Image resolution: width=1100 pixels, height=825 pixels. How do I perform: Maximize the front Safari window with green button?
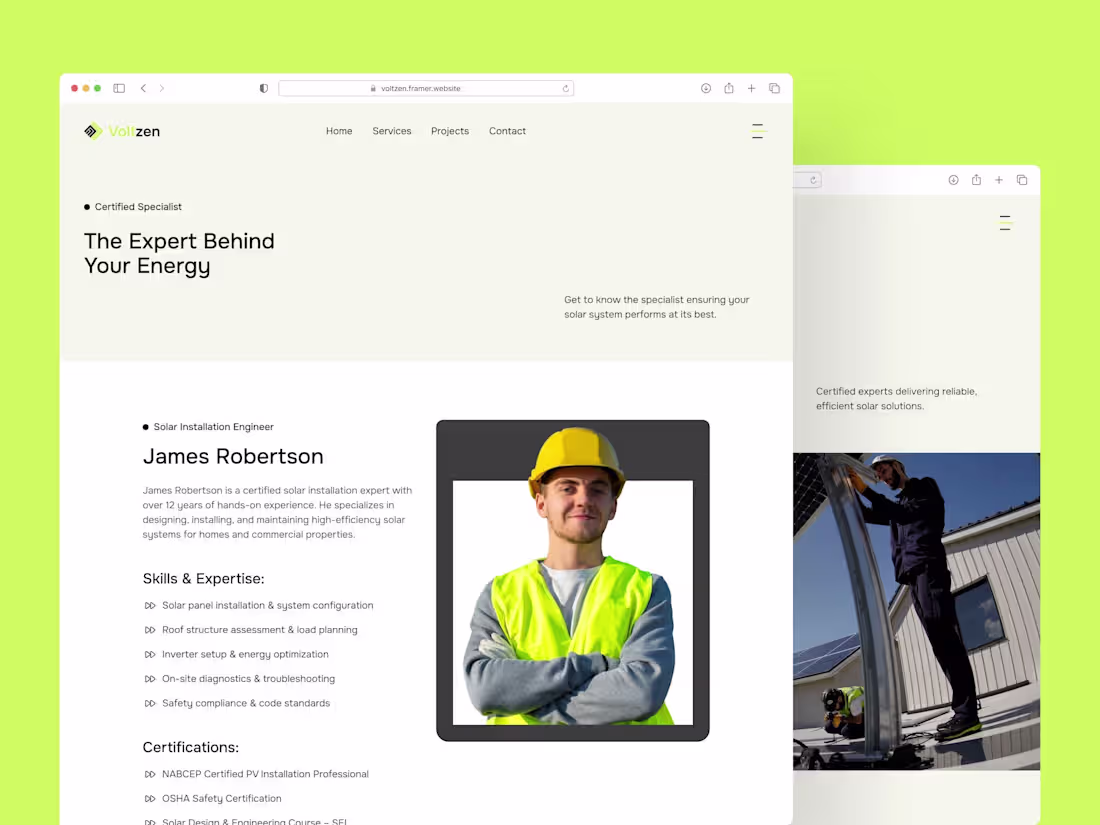[x=98, y=88]
